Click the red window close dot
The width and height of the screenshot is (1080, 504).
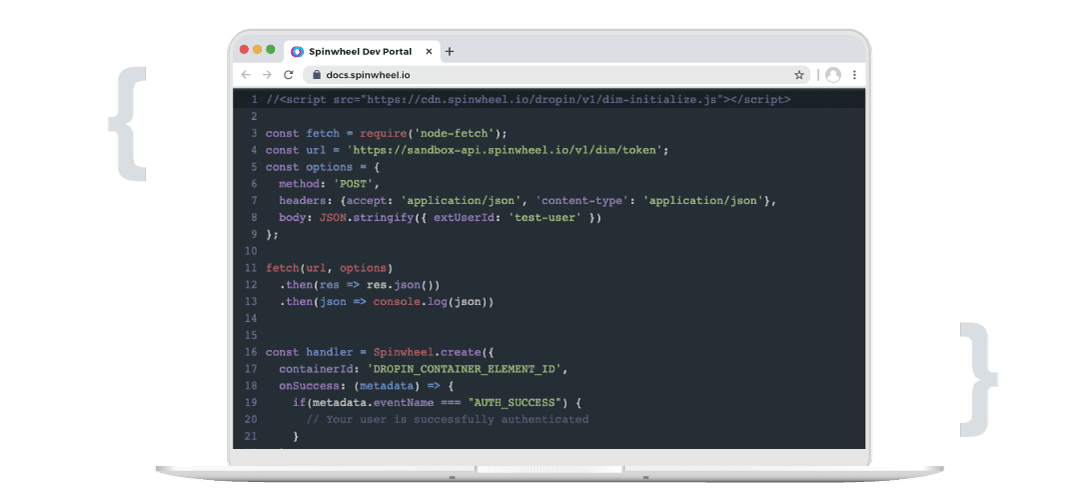[x=244, y=50]
